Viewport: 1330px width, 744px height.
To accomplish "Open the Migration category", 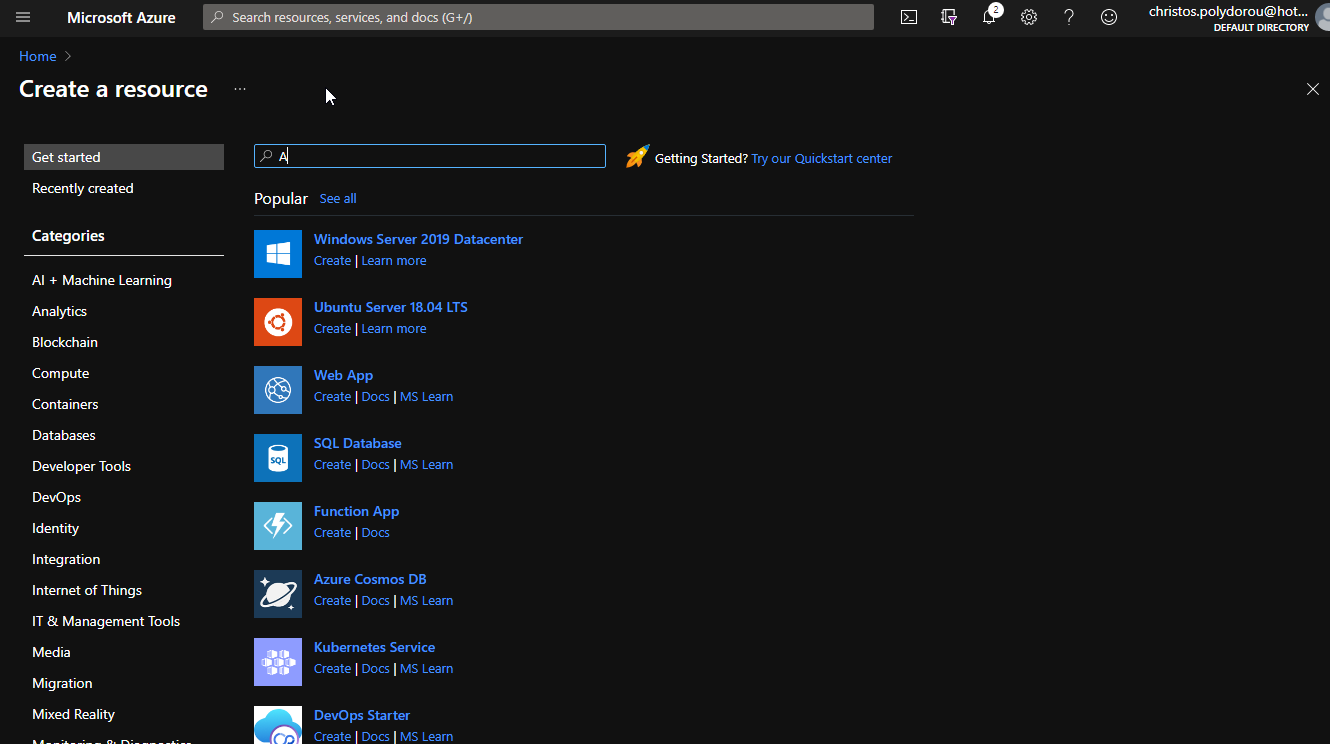I will point(62,683).
